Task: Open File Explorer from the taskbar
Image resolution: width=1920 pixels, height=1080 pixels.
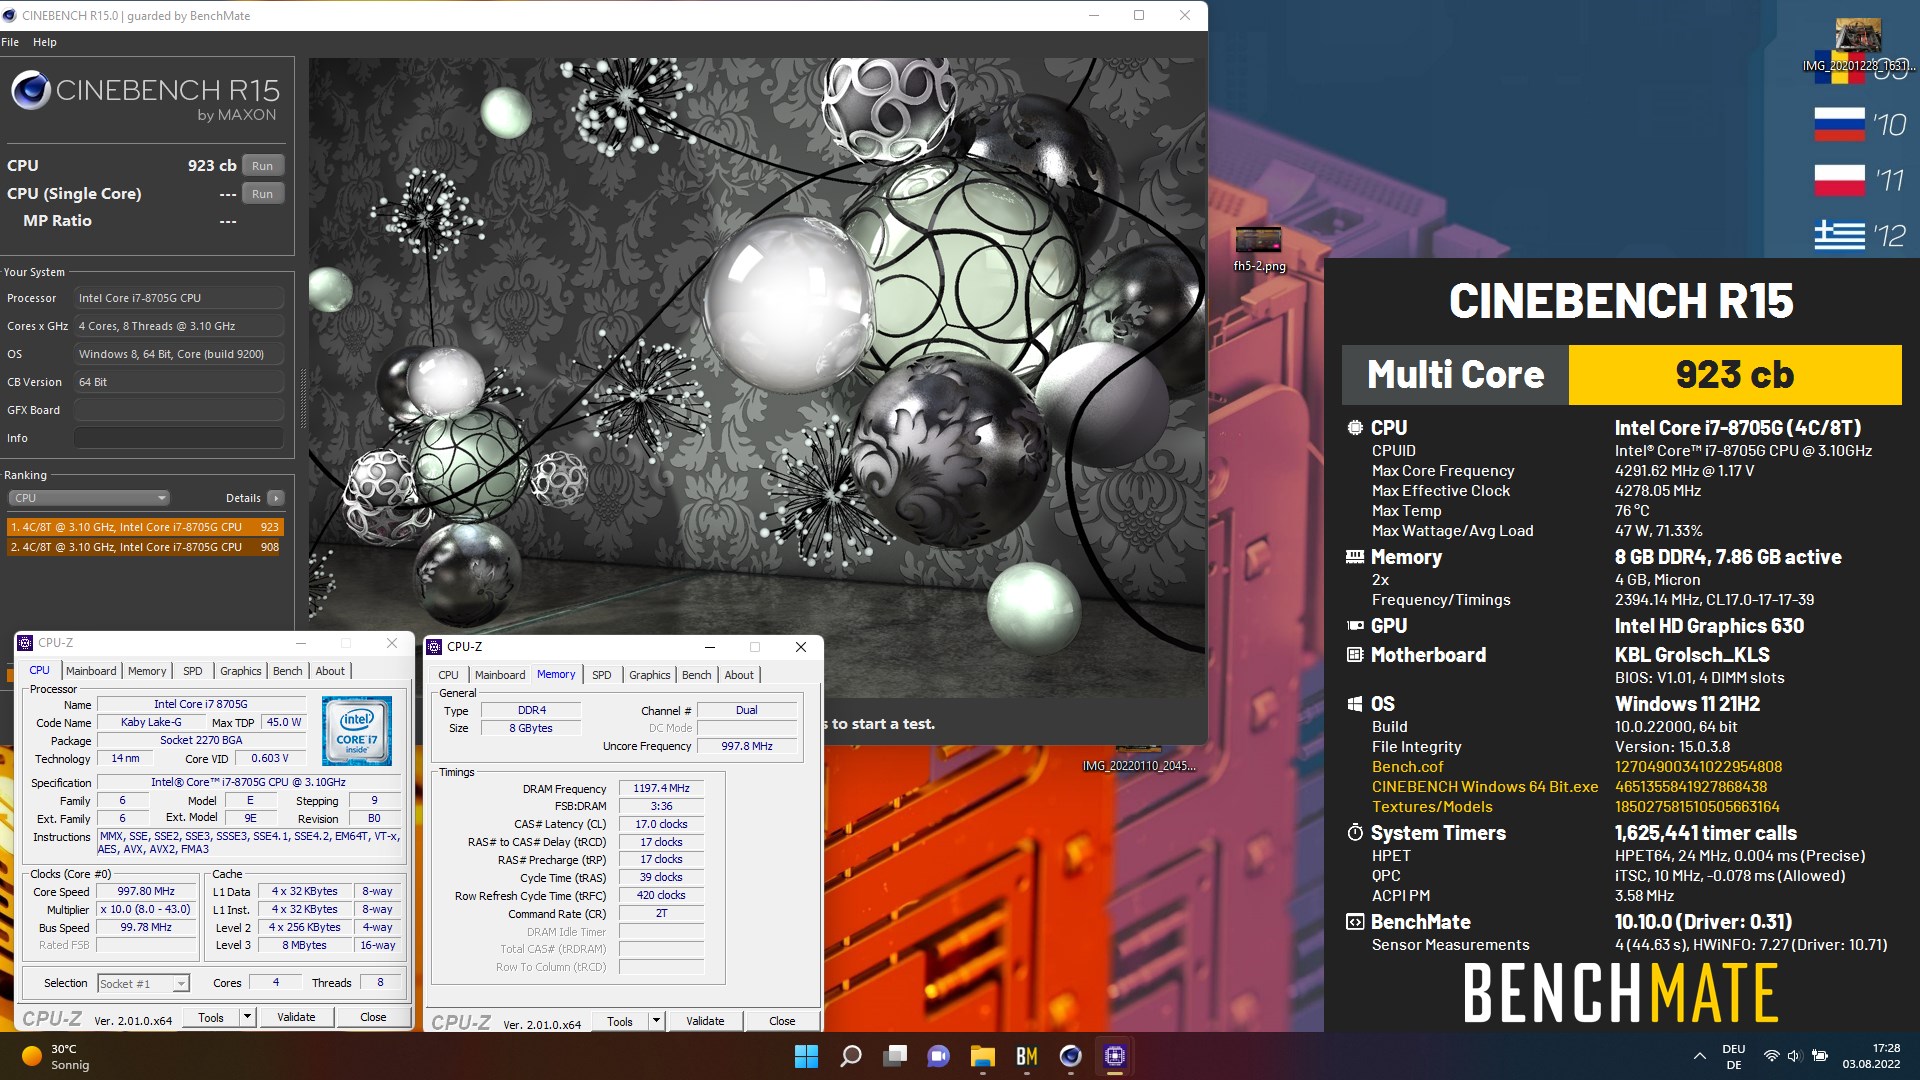Action: click(983, 1056)
